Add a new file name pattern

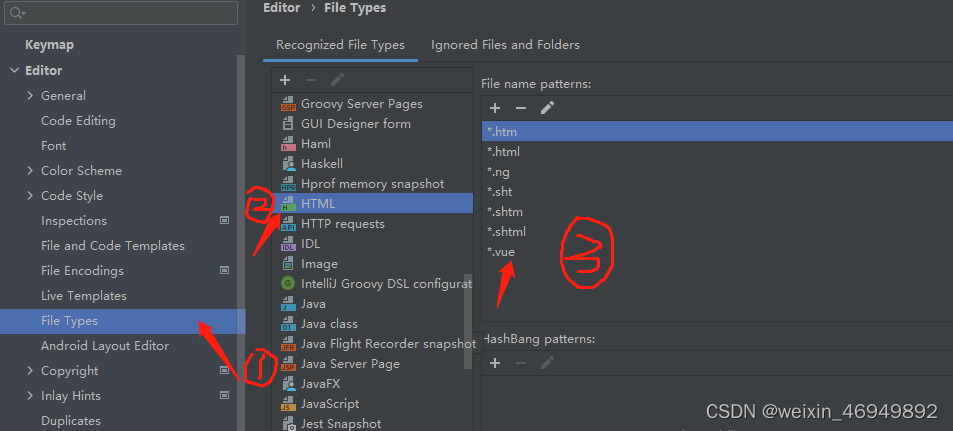pyautogui.click(x=495, y=108)
